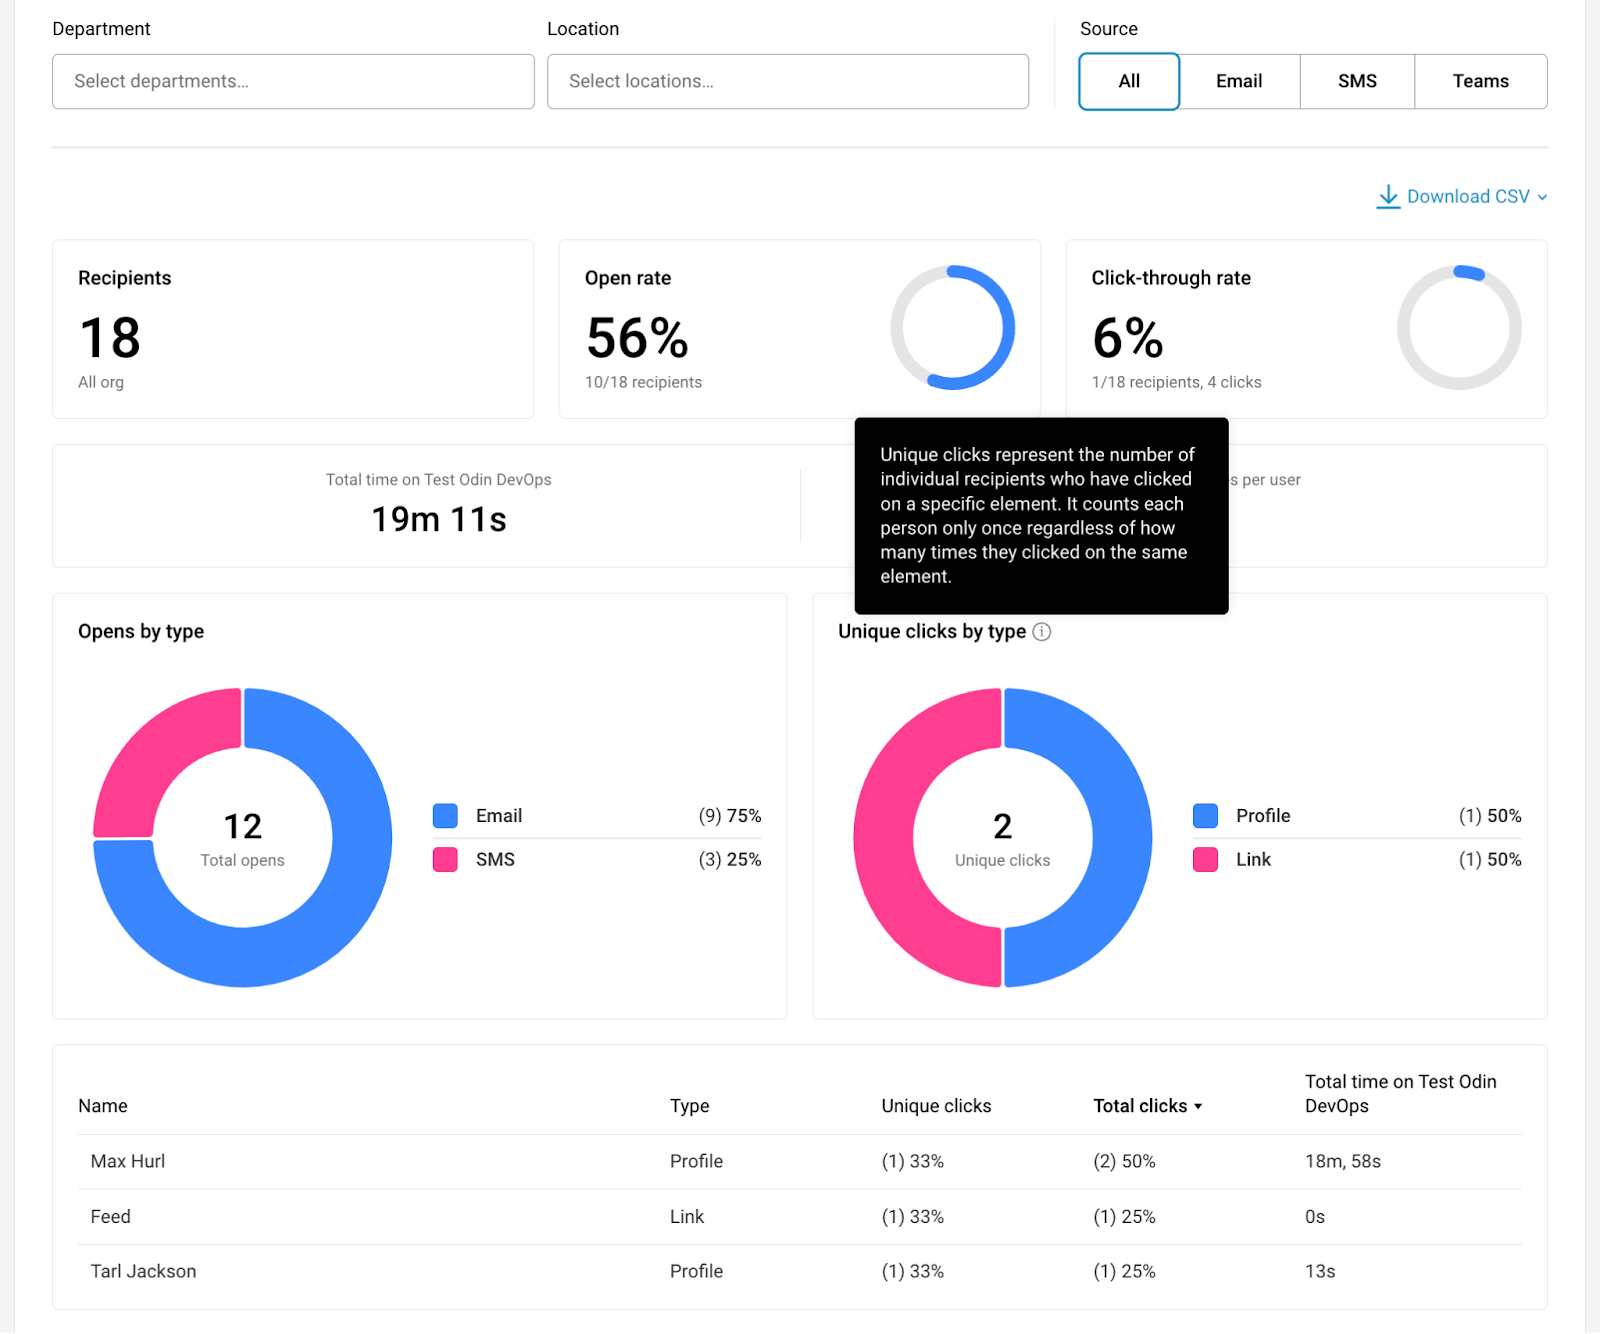Viewport: 1600px width, 1334px height.
Task: Click the pink SMS legend marker
Action: coord(444,859)
